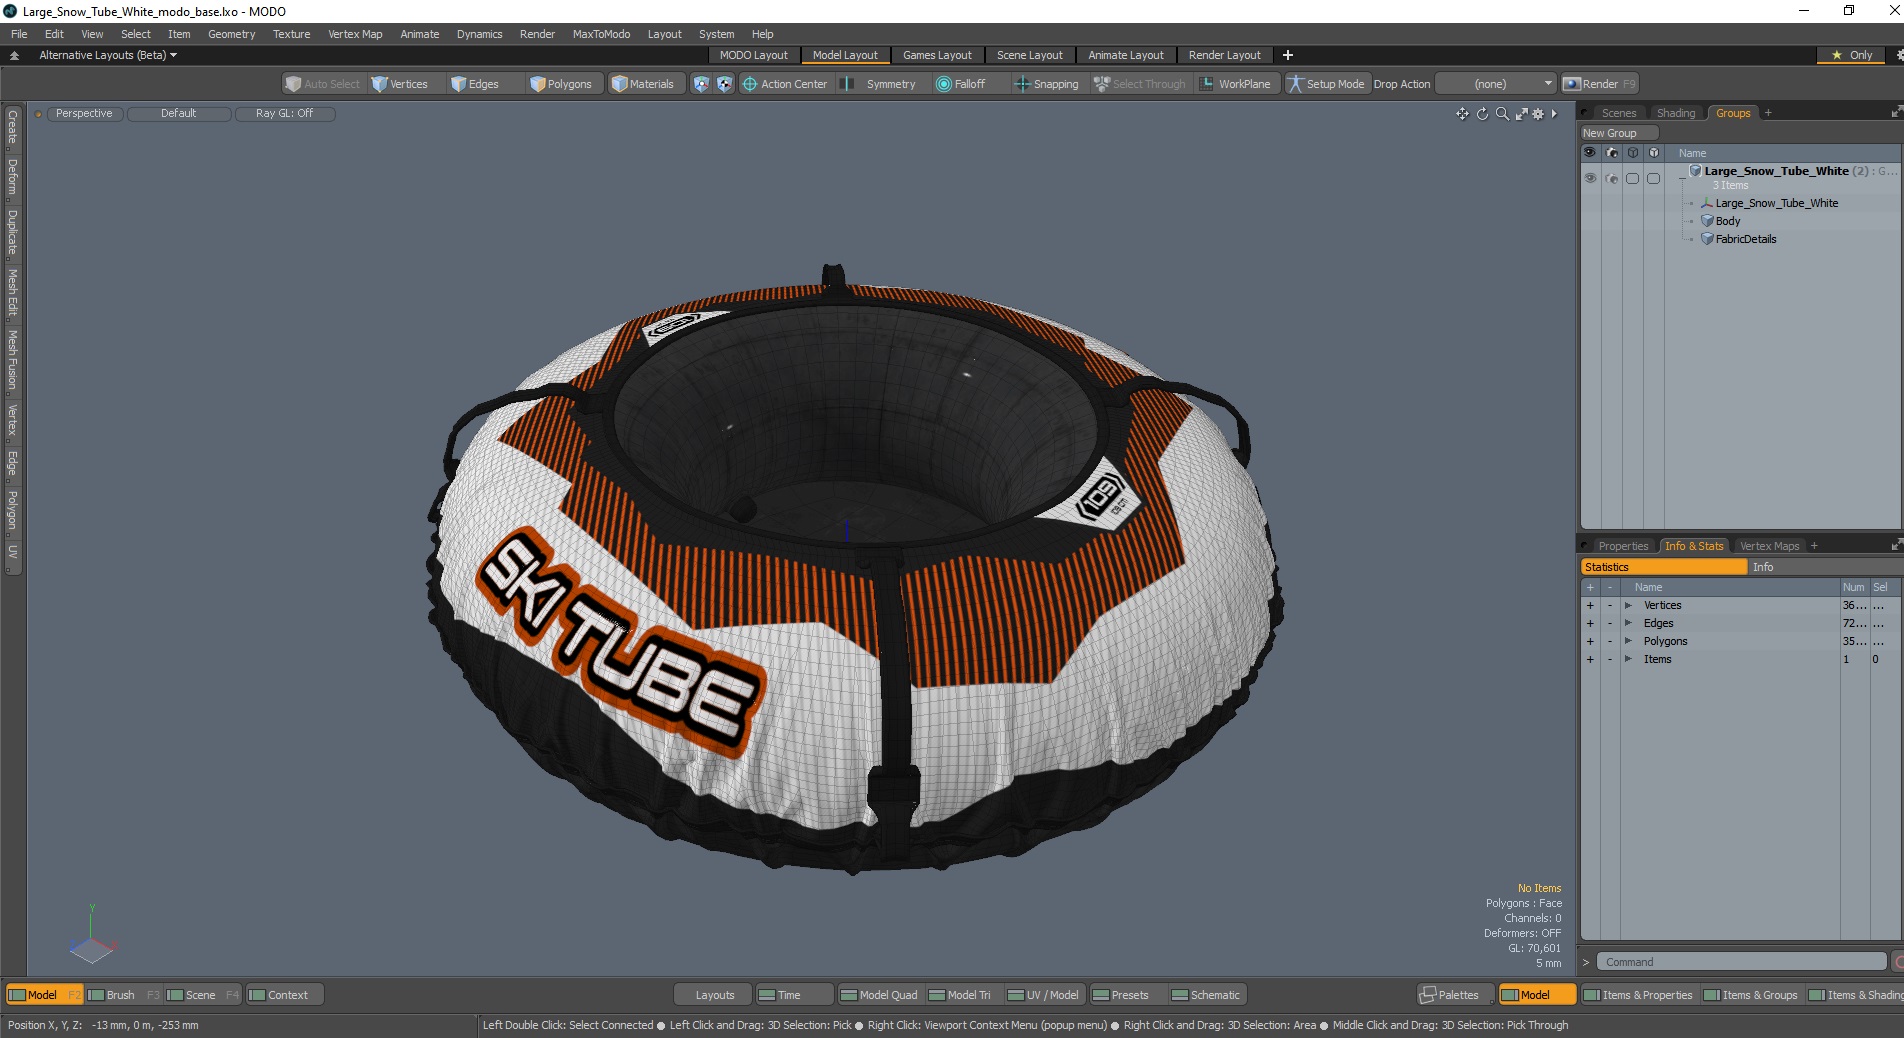Select the Large_Snow_Tube_White locator item
Screen dimensions: 1904x1038
pyautogui.click(x=1777, y=203)
